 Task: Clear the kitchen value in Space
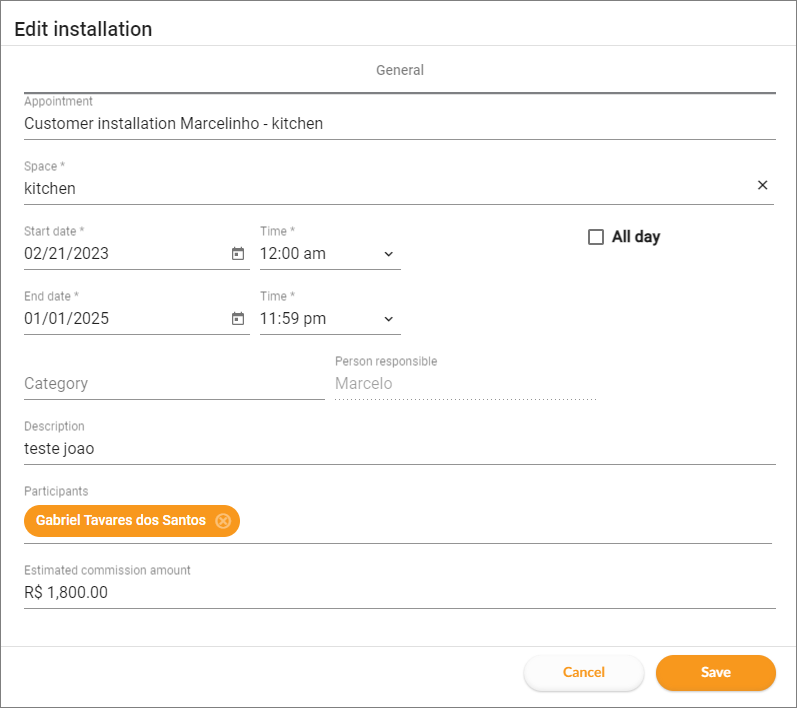762,185
